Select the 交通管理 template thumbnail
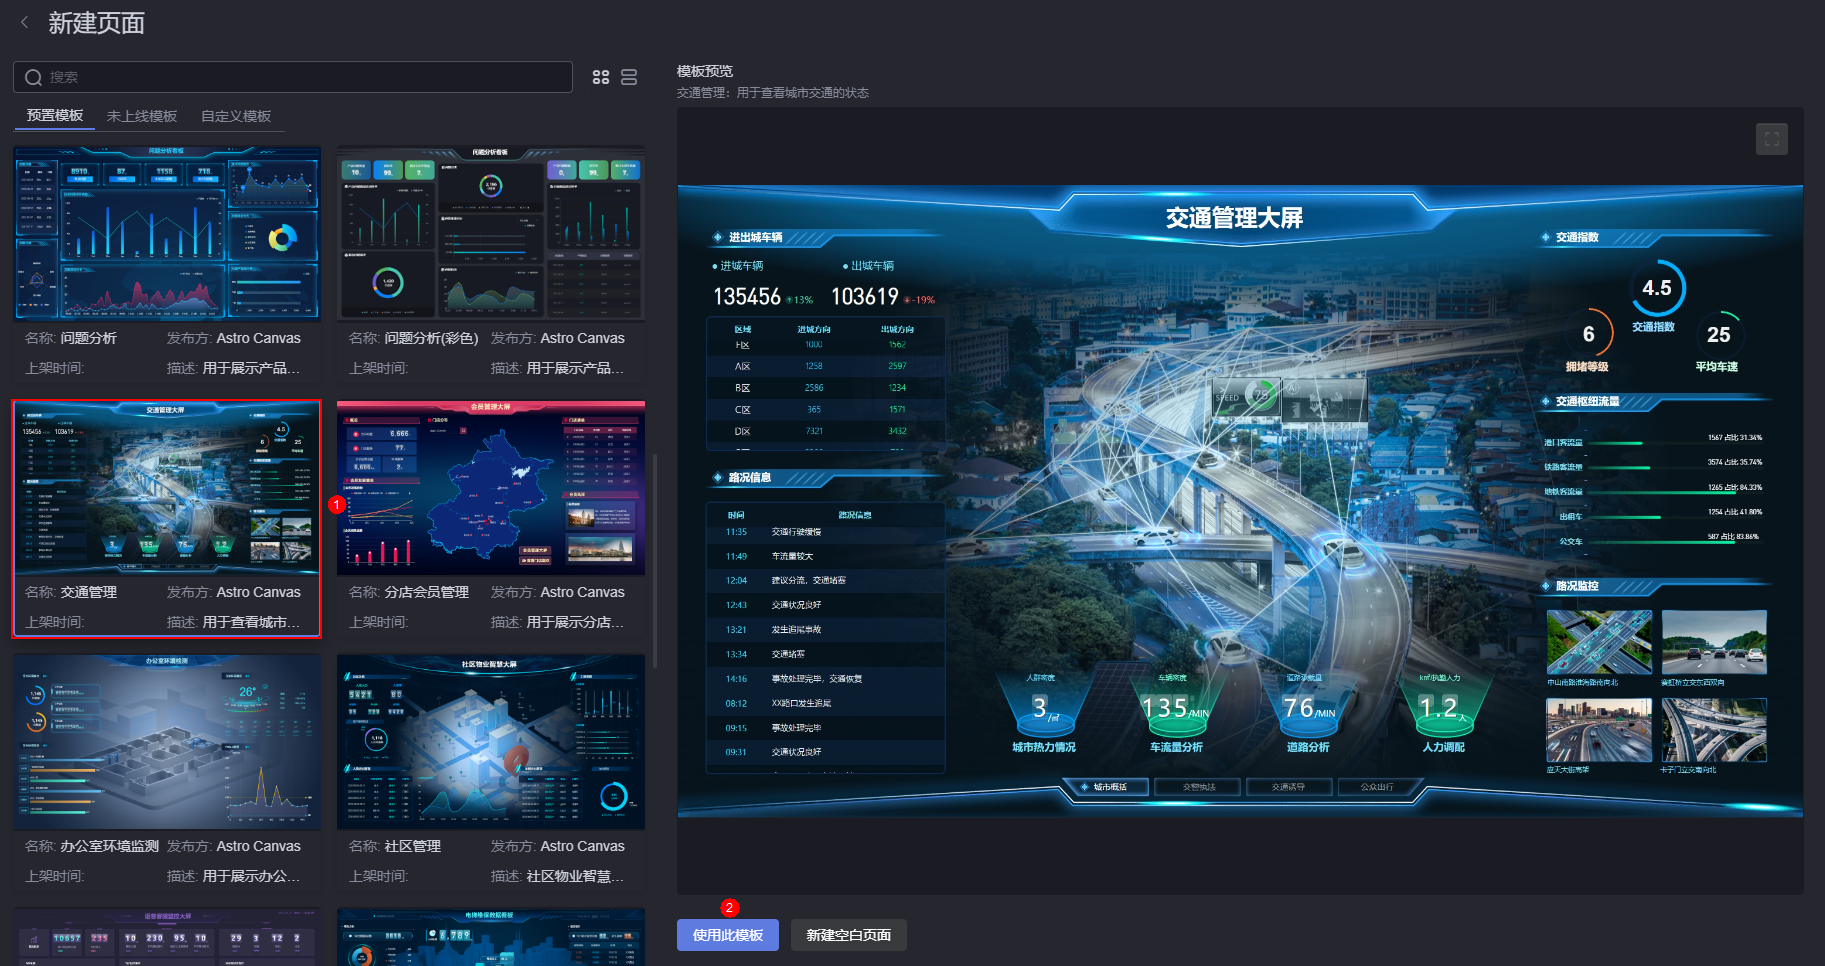 click(x=167, y=488)
